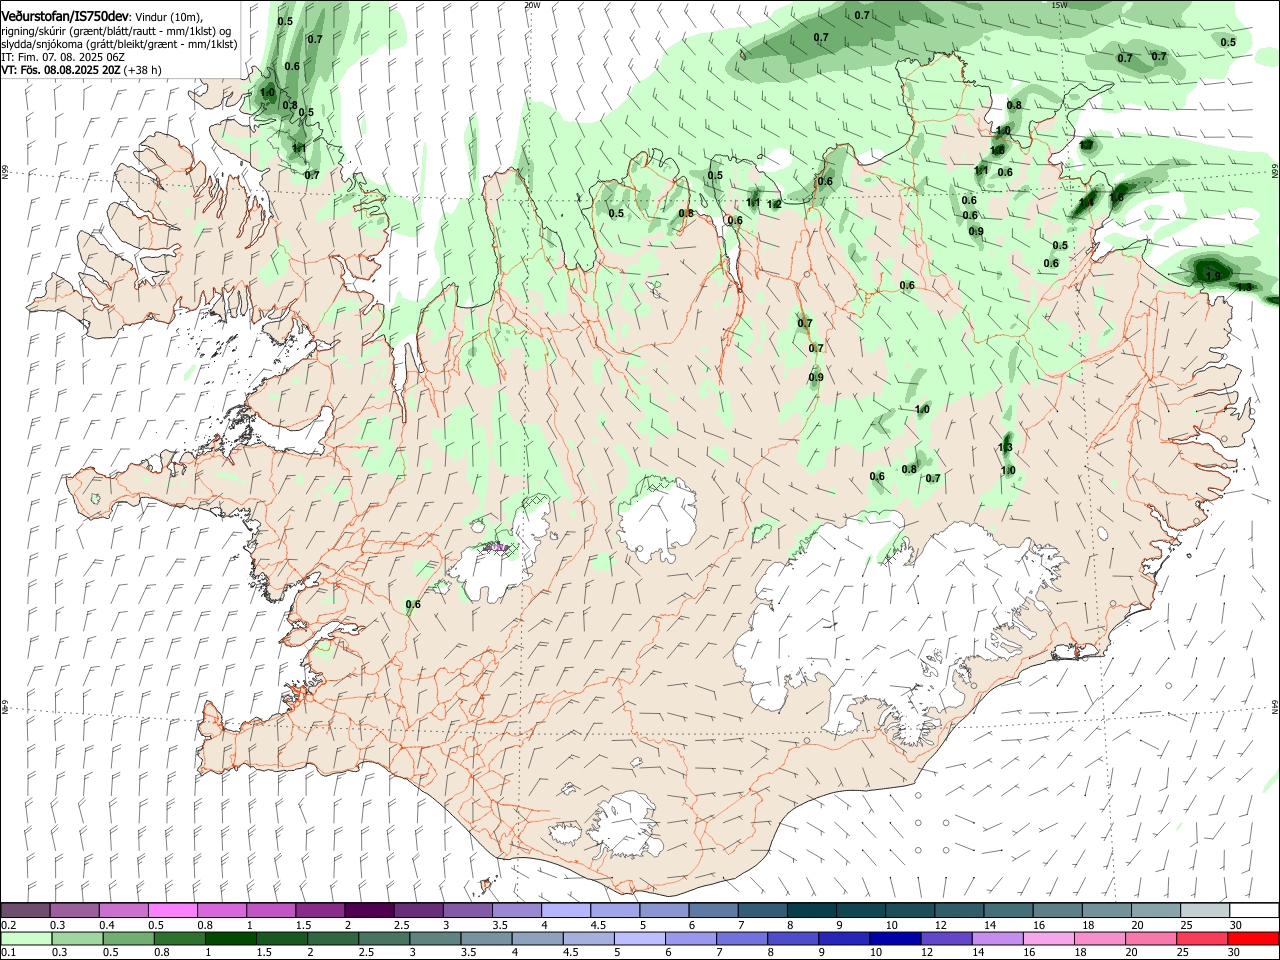Pick the light purple swatch between 14 and 16 in the bottom legend row
The width and height of the screenshot is (1280, 960).
point(998,939)
